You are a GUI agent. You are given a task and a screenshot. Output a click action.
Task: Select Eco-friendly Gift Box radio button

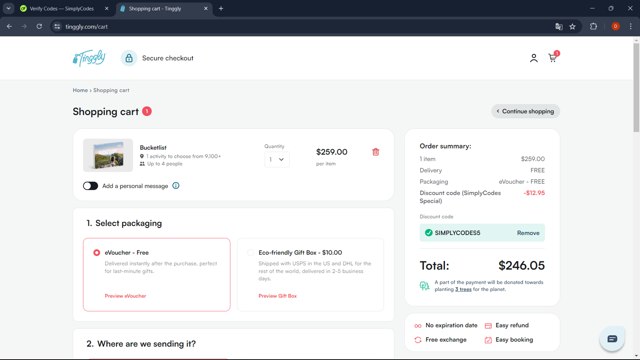coord(250,253)
